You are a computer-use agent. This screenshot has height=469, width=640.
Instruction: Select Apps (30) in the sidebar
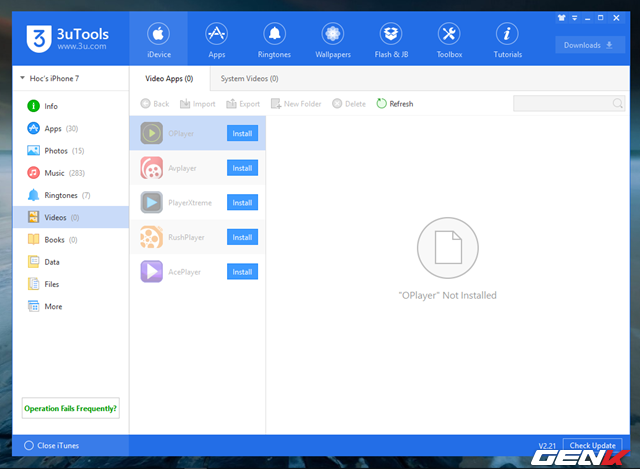(x=71, y=129)
